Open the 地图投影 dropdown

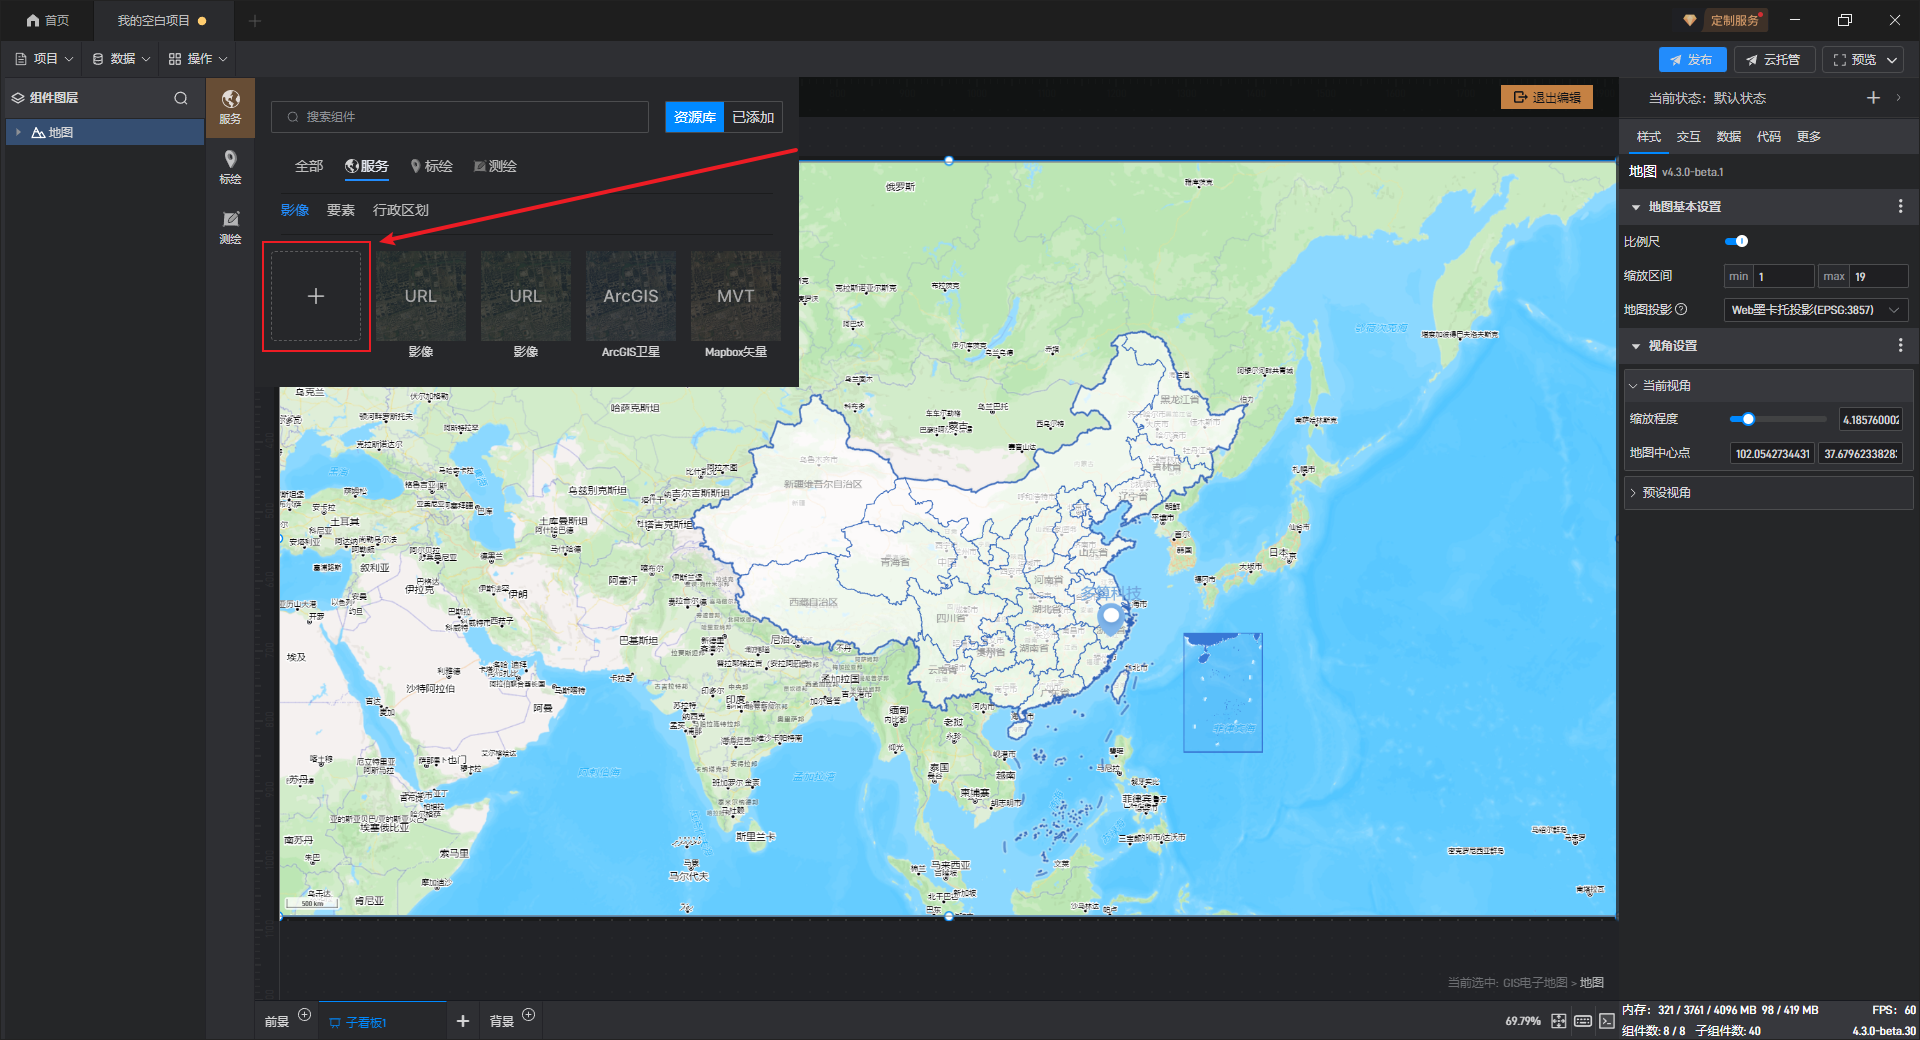pyautogui.click(x=1815, y=310)
